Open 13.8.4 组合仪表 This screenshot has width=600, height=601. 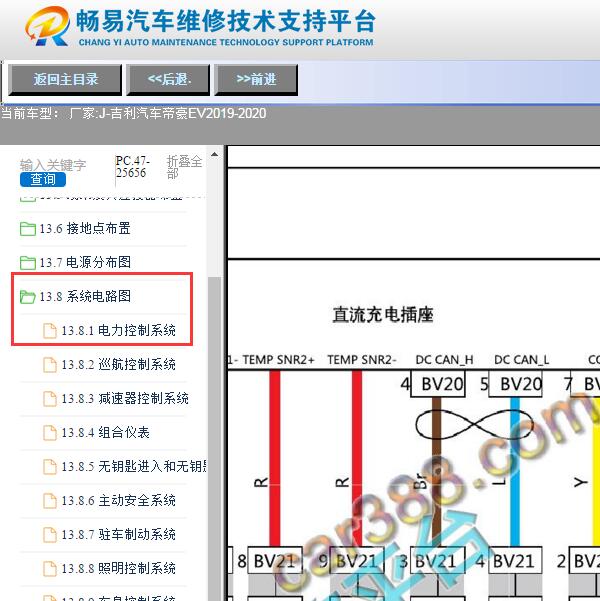[x=105, y=432]
